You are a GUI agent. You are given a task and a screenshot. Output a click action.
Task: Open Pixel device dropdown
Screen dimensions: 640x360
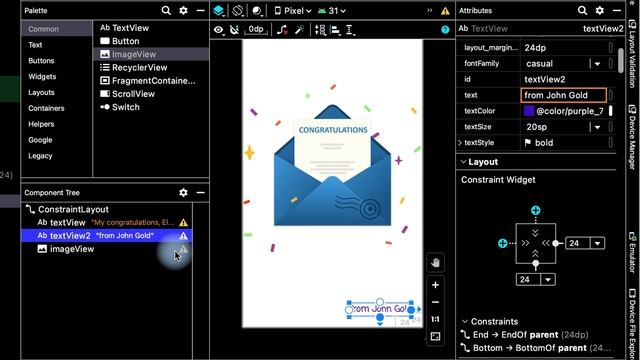click(293, 11)
